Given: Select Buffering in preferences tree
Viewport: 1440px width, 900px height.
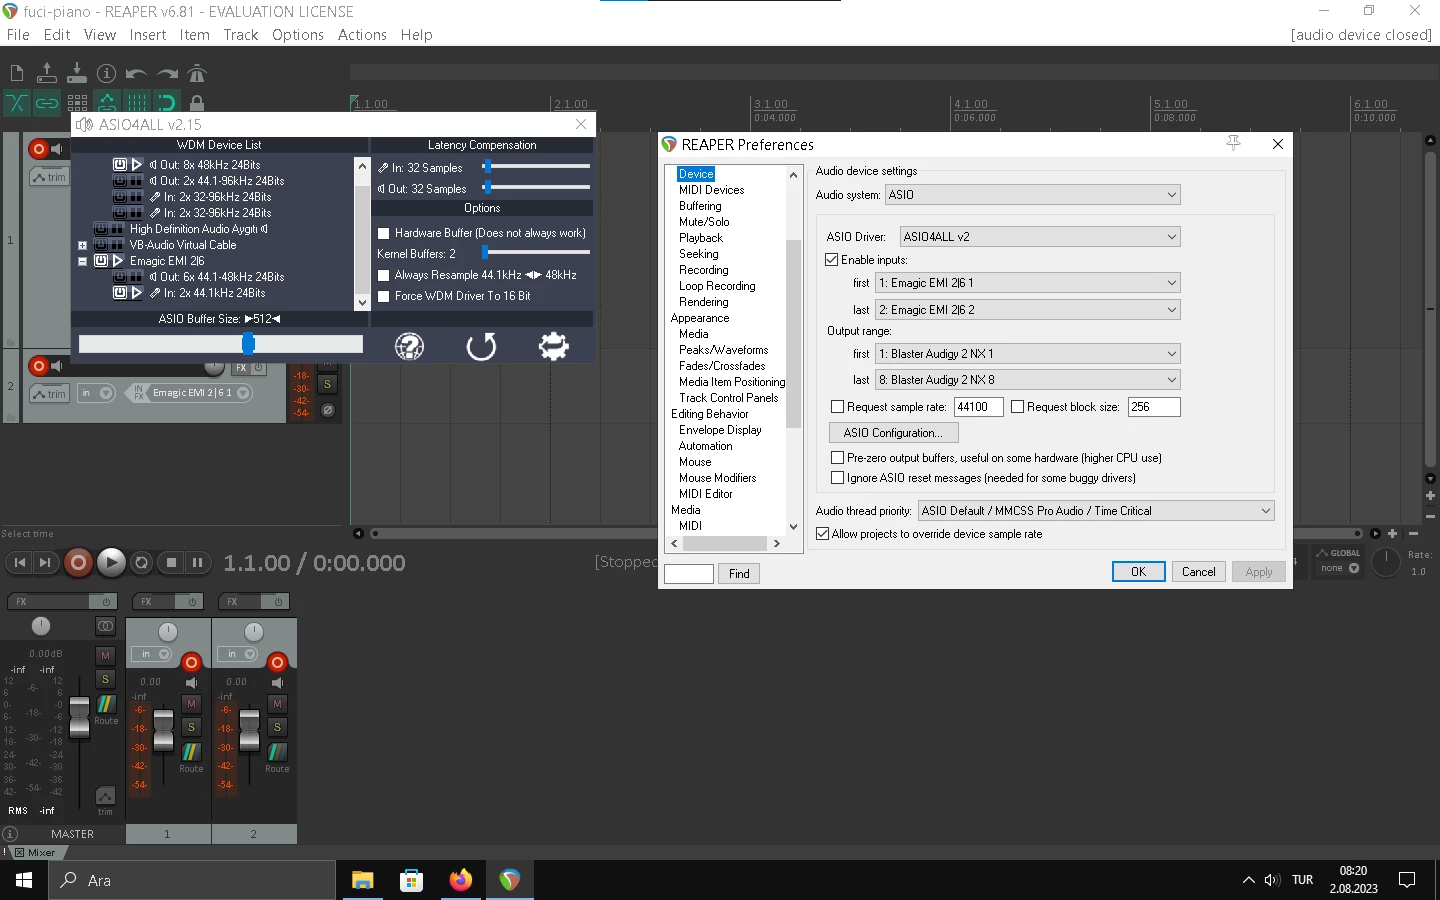Looking at the screenshot, I should click(700, 206).
